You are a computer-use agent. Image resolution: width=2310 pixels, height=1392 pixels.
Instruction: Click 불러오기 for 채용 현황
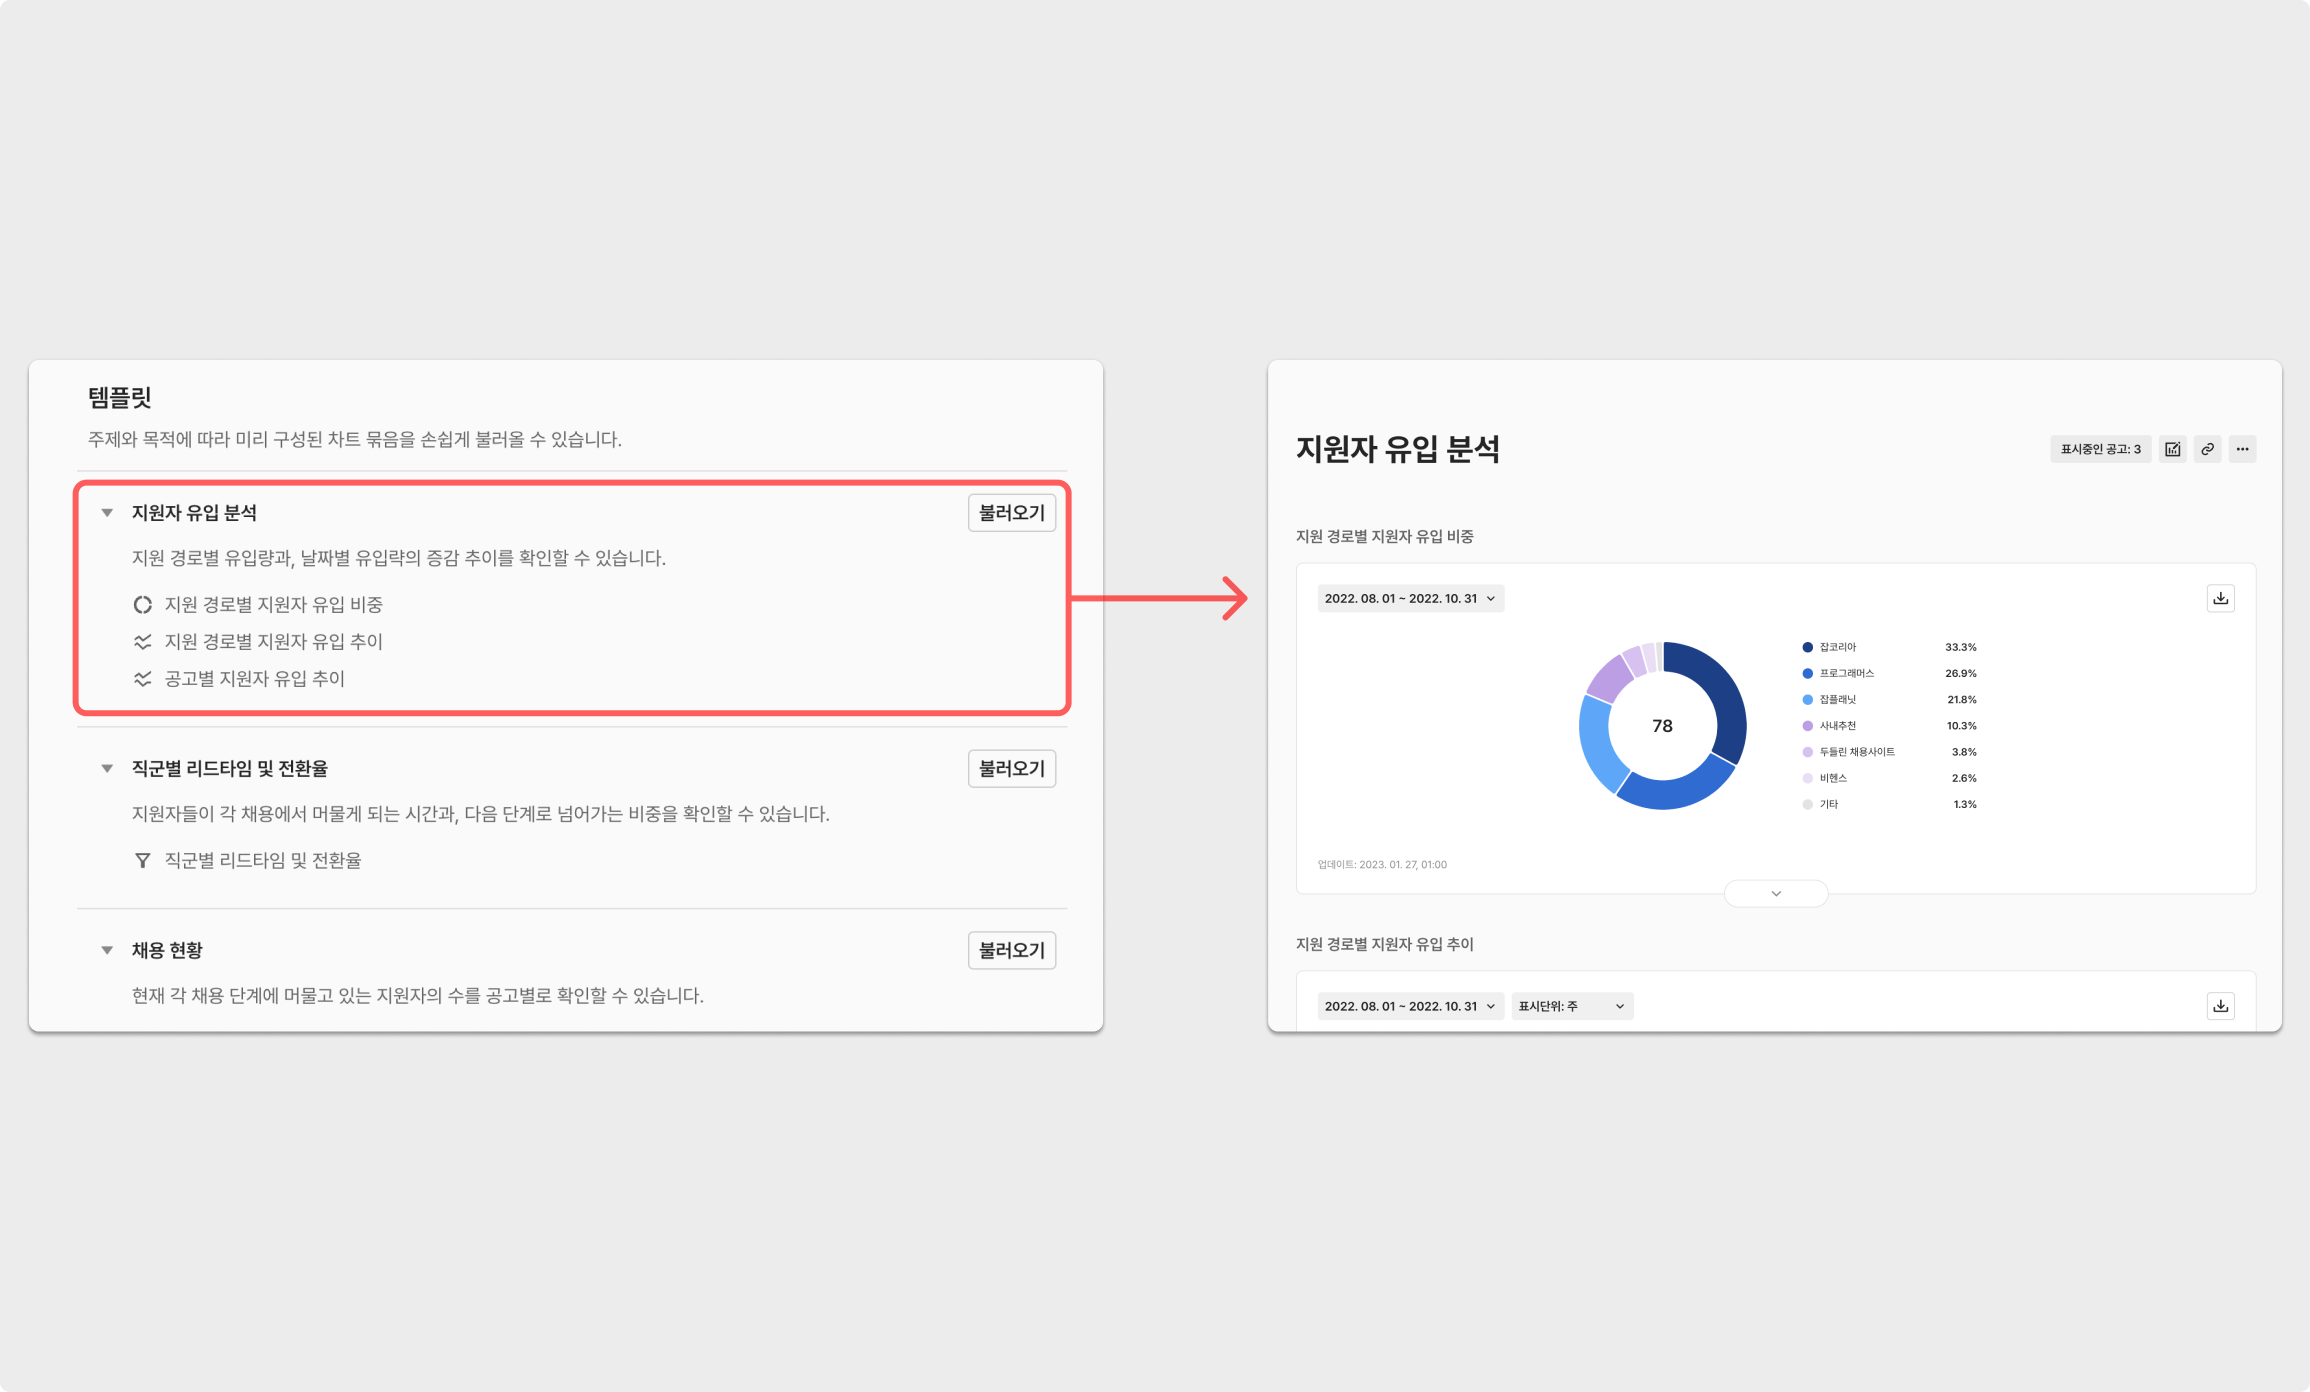[1011, 950]
